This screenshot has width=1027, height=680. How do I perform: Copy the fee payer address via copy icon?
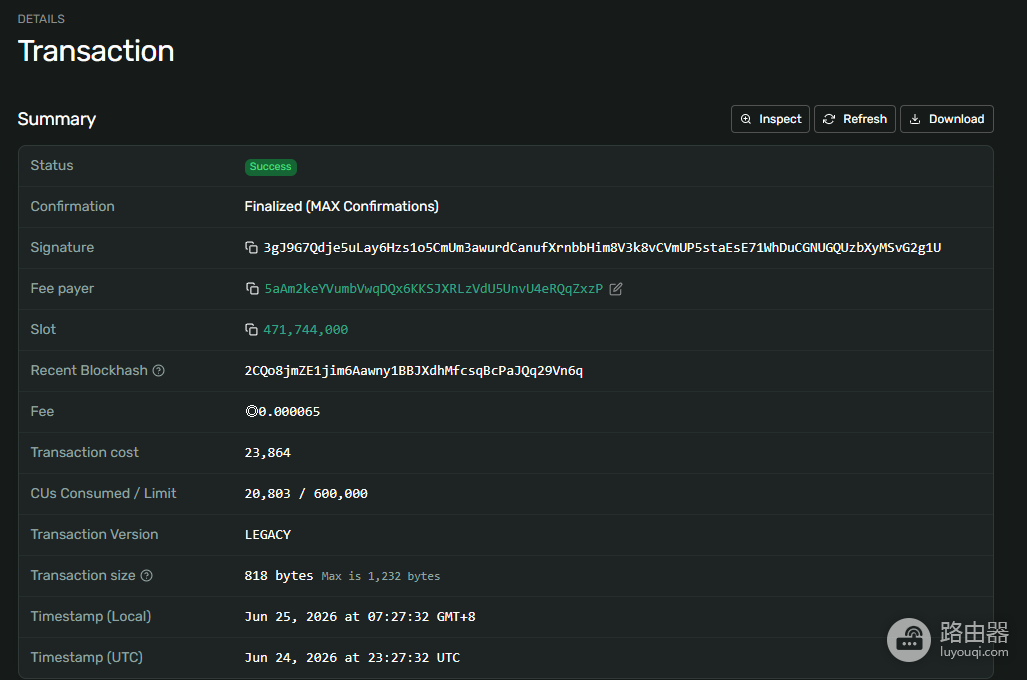point(252,289)
